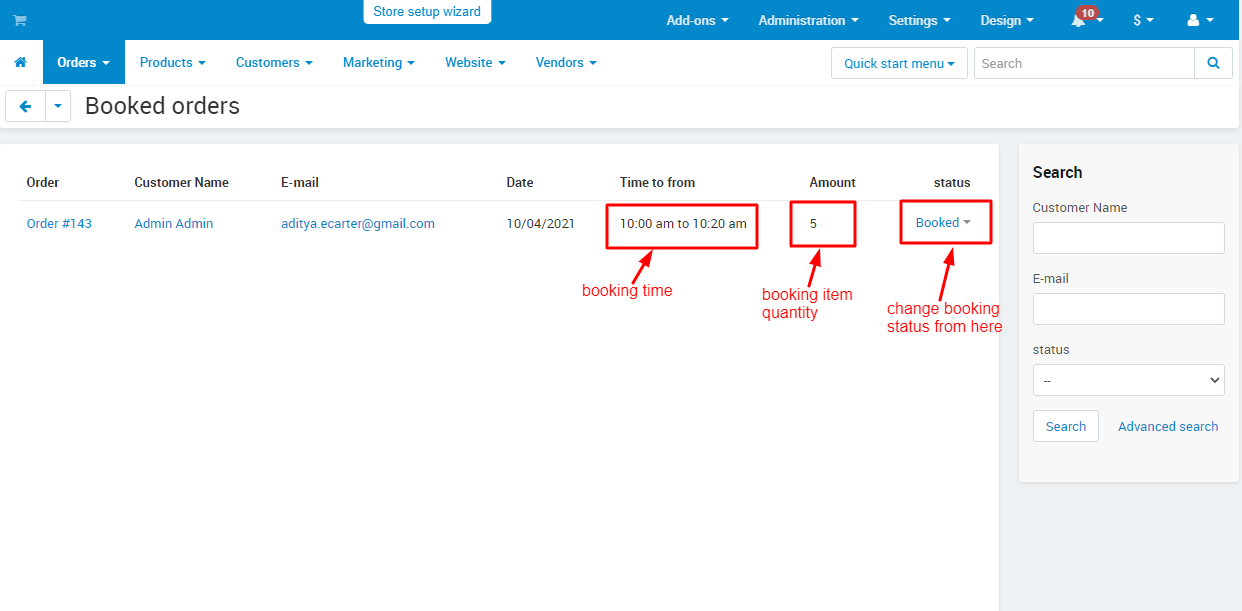Open the Add-ons menu

tap(697, 20)
